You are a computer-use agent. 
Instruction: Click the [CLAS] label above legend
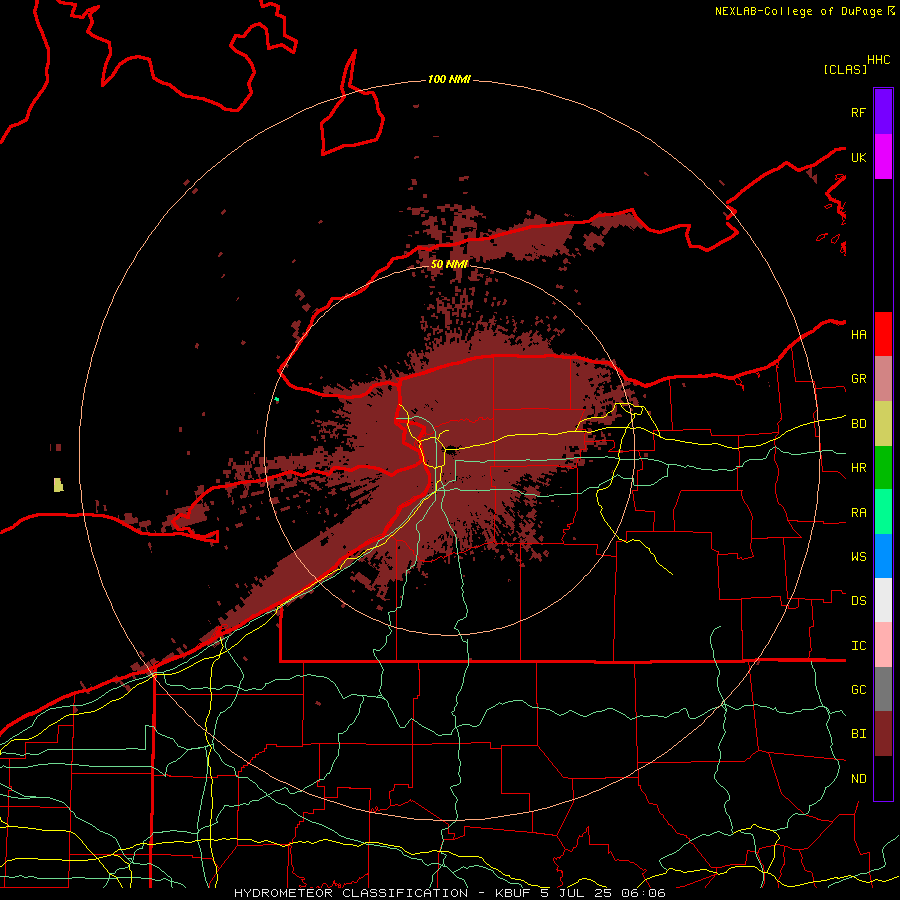pos(845,69)
